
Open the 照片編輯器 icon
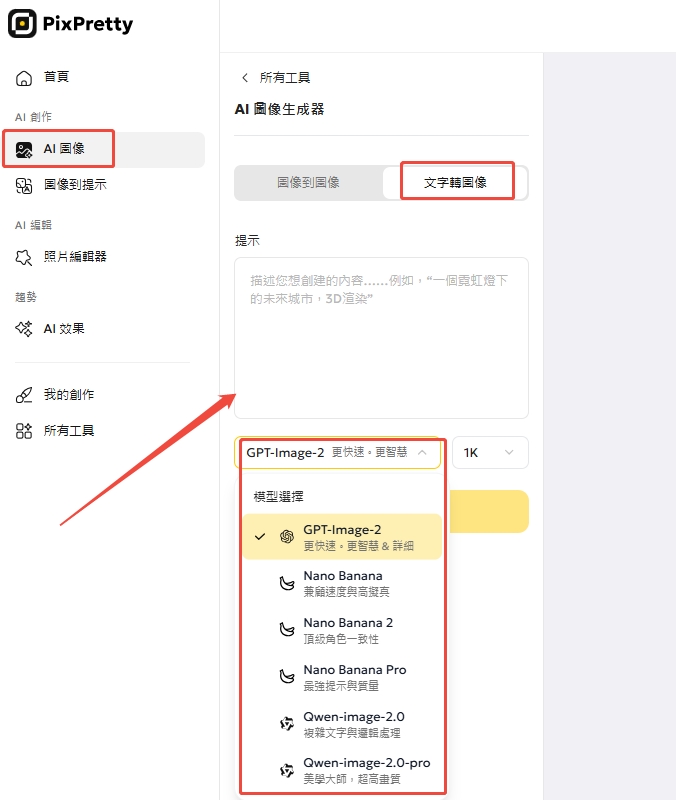pyautogui.click(x=23, y=257)
